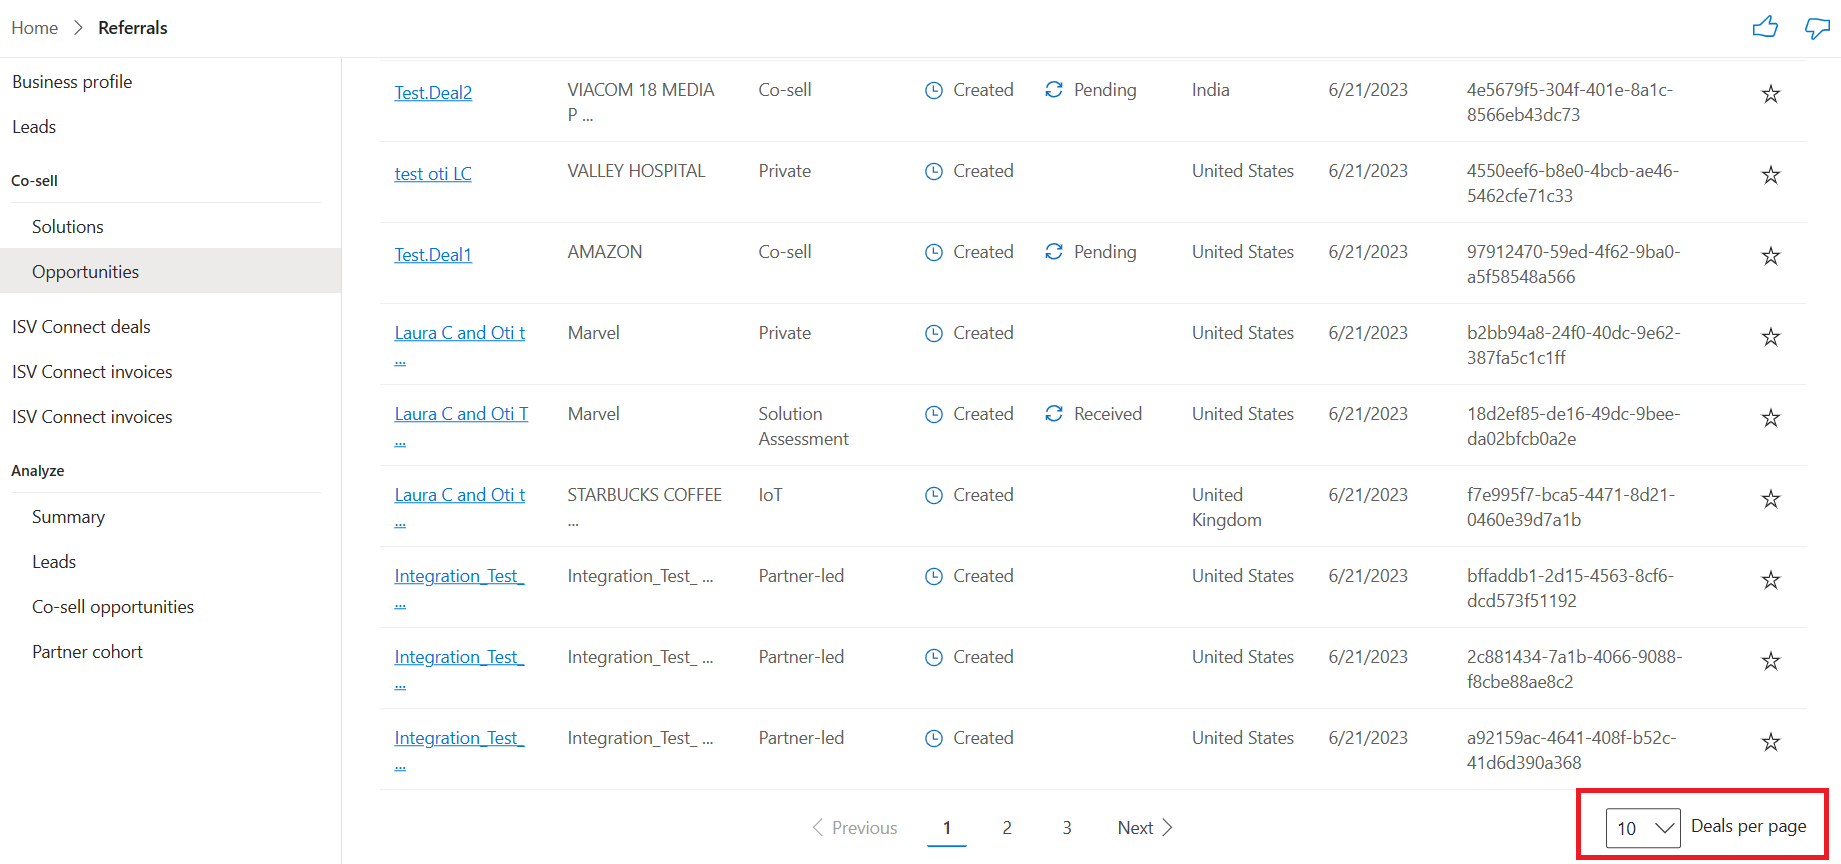The width and height of the screenshot is (1841, 864).
Task: Click the star icon on the STARBUCKS COFFEE row
Action: click(1770, 499)
